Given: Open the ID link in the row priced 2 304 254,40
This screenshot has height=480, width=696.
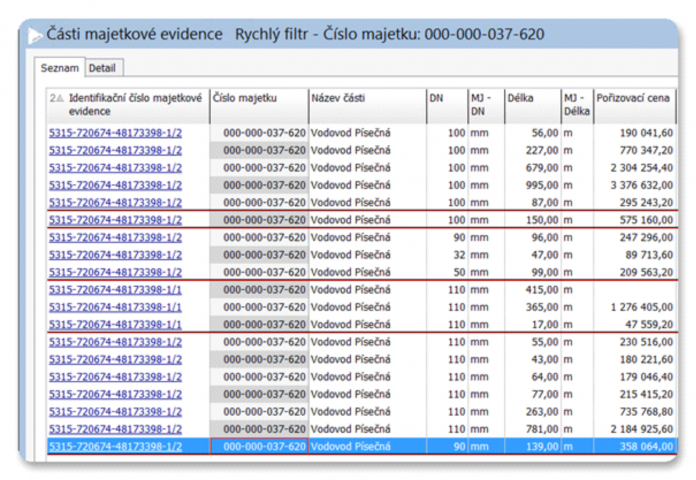Looking at the screenshot, I should [115, 168].
